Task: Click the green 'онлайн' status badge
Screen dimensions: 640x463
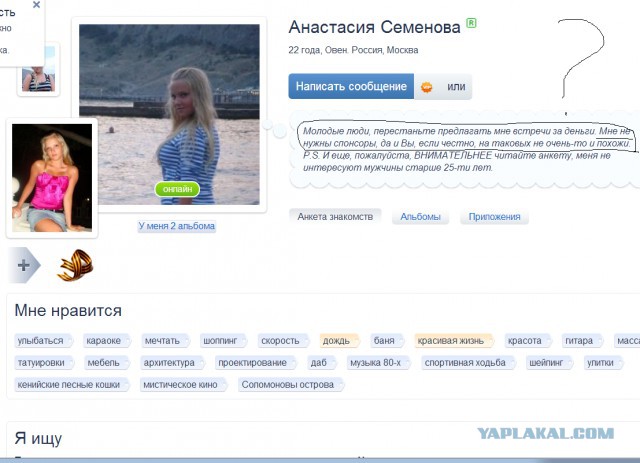Action: tap(177, 189)
